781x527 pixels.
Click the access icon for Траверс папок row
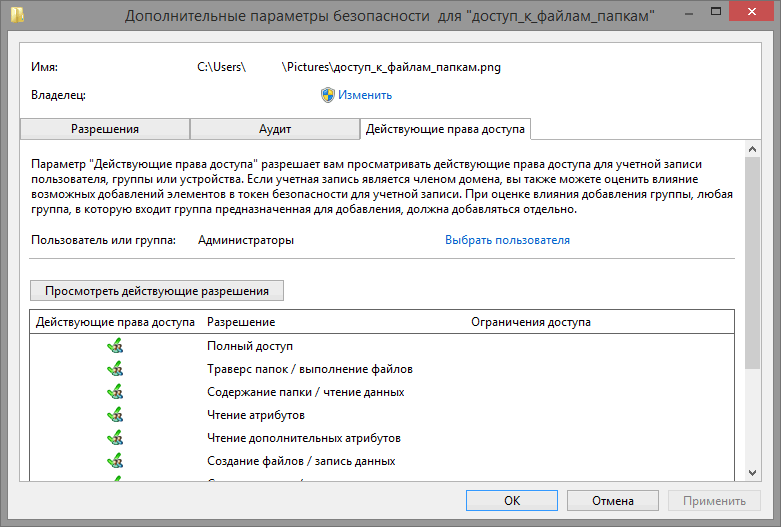coord(115,369)
